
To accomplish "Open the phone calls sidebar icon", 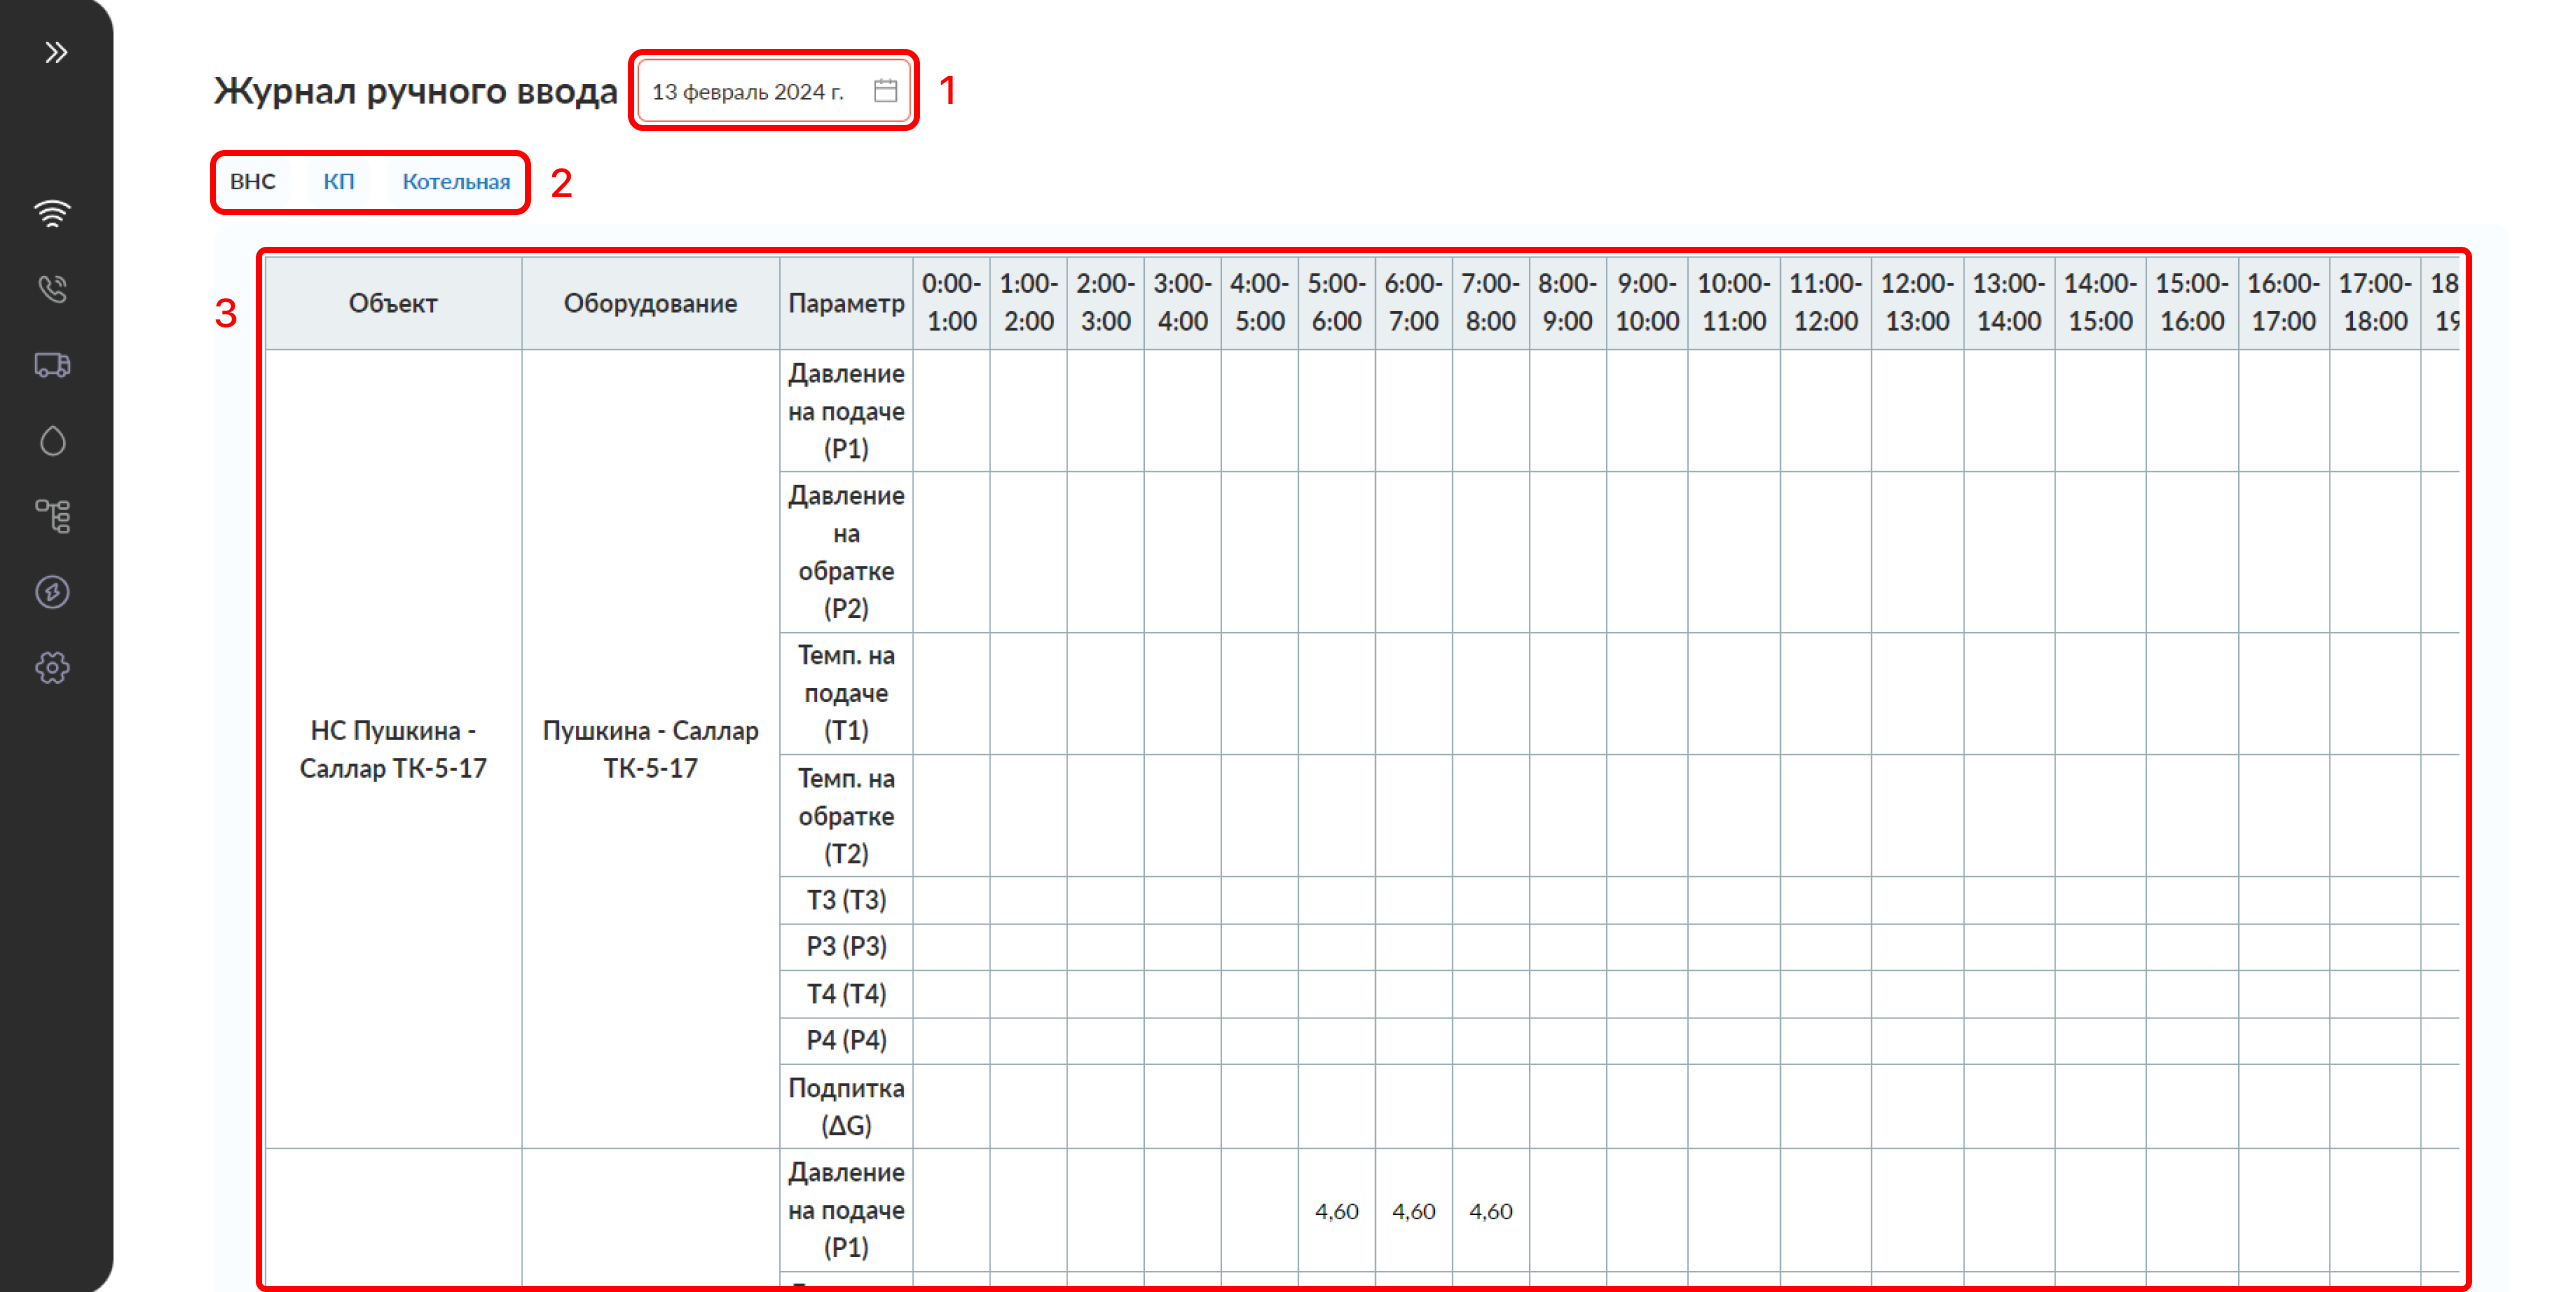I will point(53,289).
